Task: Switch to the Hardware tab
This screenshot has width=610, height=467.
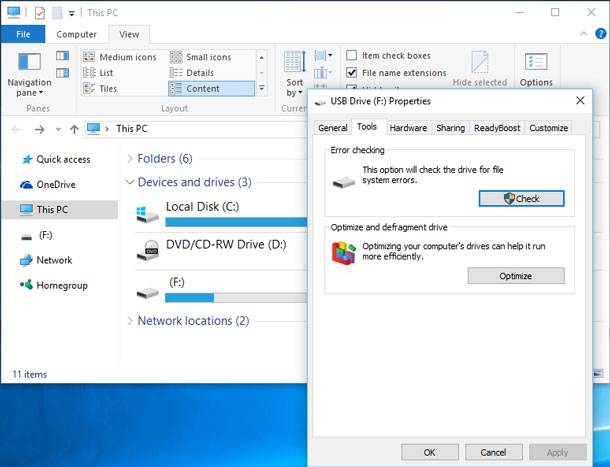Action: pyautogui.click(x=408, y=128)
